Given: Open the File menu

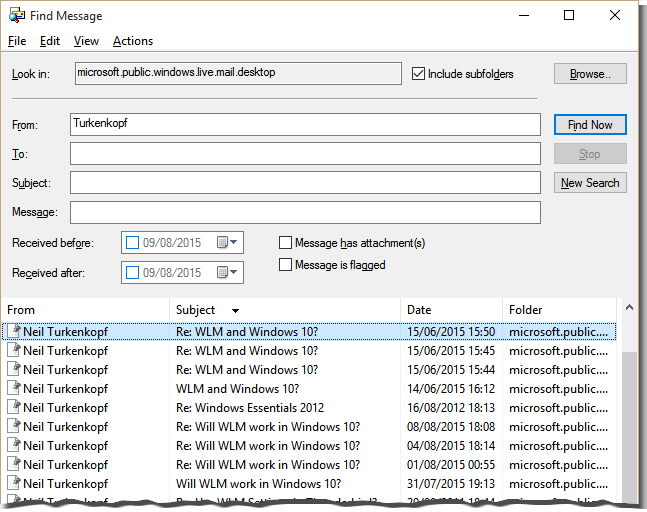Looking at the screenshot, I should (x=17, y=41).
